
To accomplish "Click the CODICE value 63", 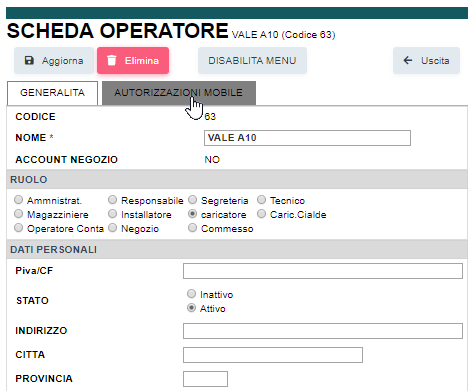I will [x=210, y=117].
